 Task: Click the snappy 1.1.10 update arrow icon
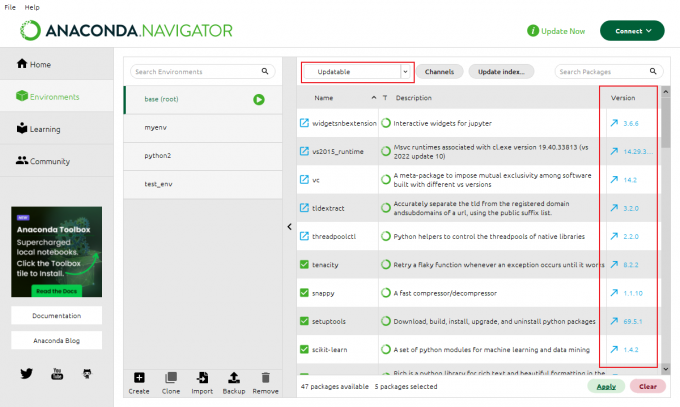tap(614, 293)
